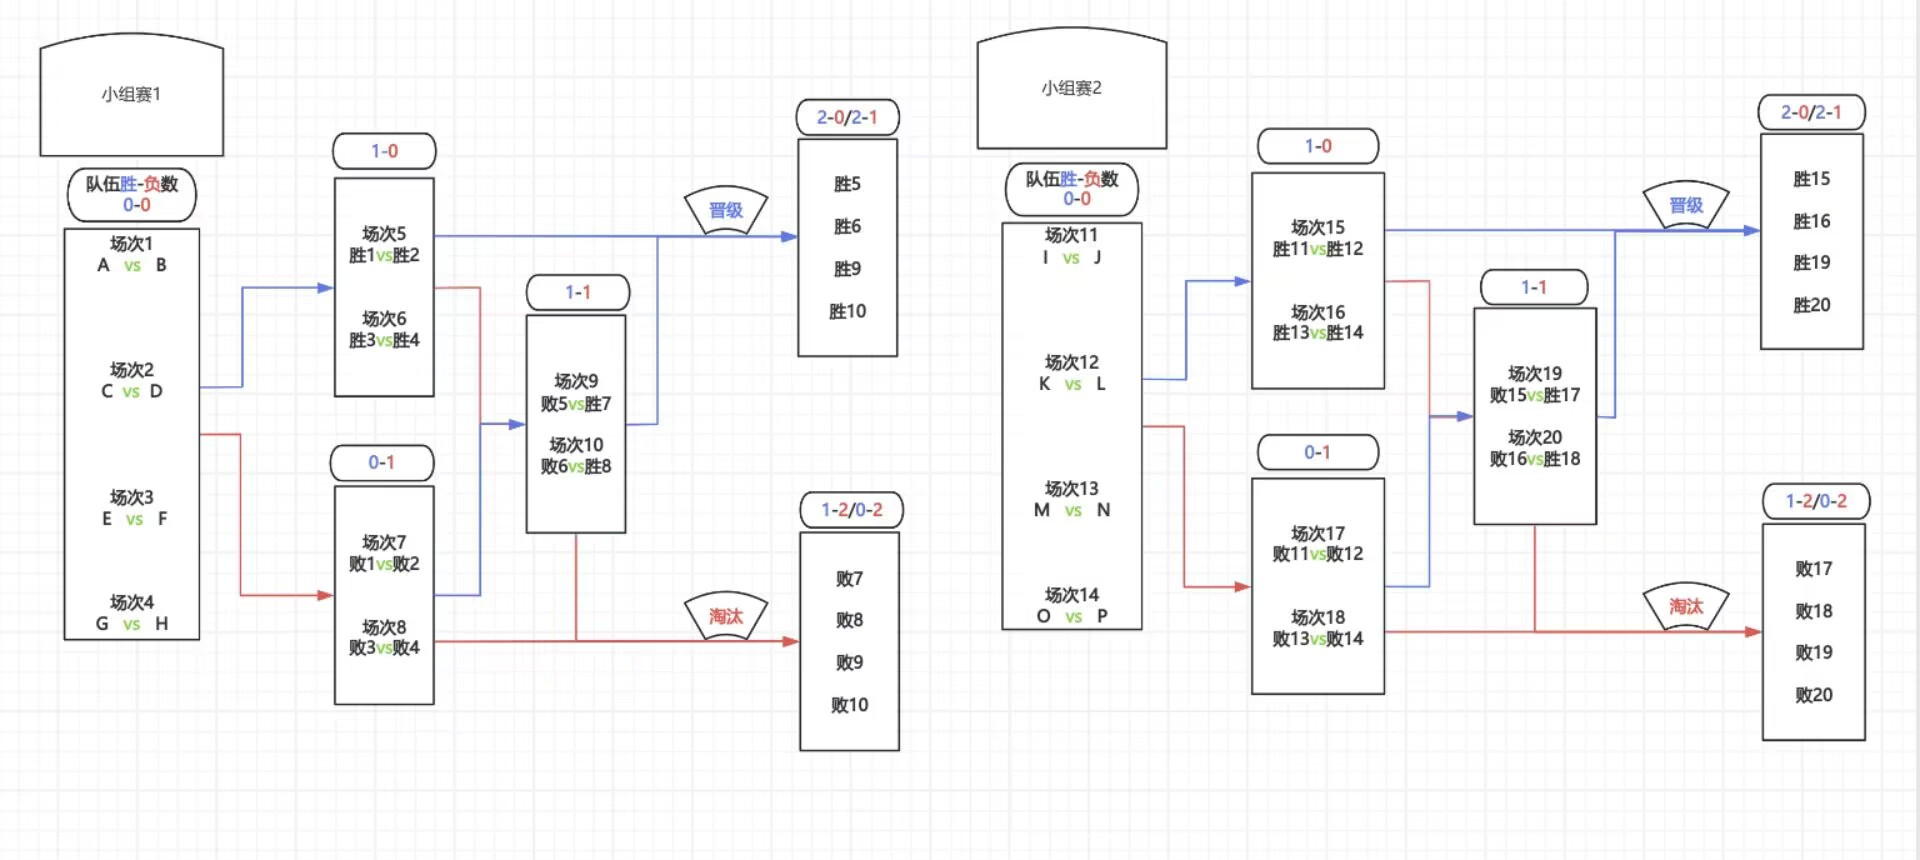Select the 1-0 badge above 场次5
1920x860 pixels.
coord(384,151)
